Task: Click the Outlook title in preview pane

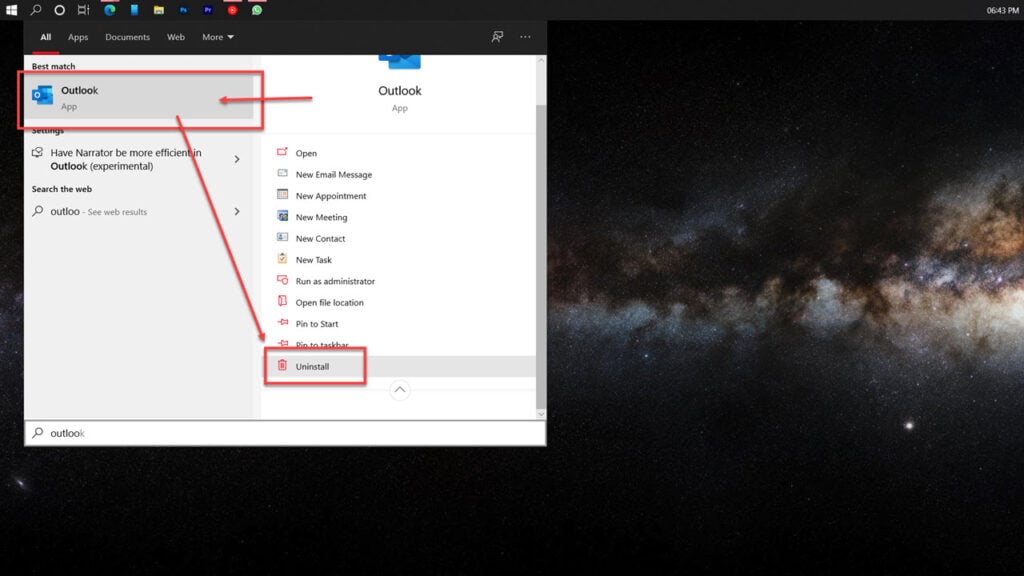Action: coord(400,91)
